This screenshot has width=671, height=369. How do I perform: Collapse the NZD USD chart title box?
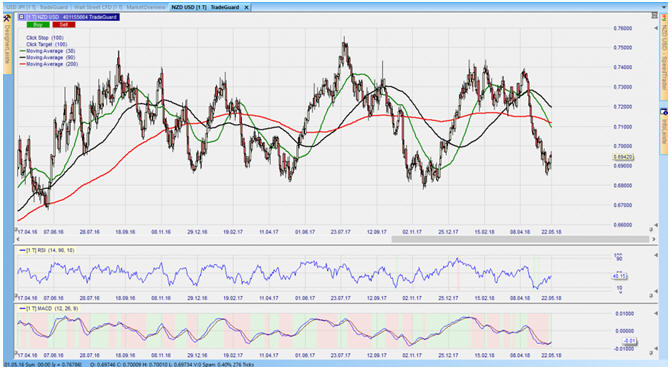pos(21,17)
